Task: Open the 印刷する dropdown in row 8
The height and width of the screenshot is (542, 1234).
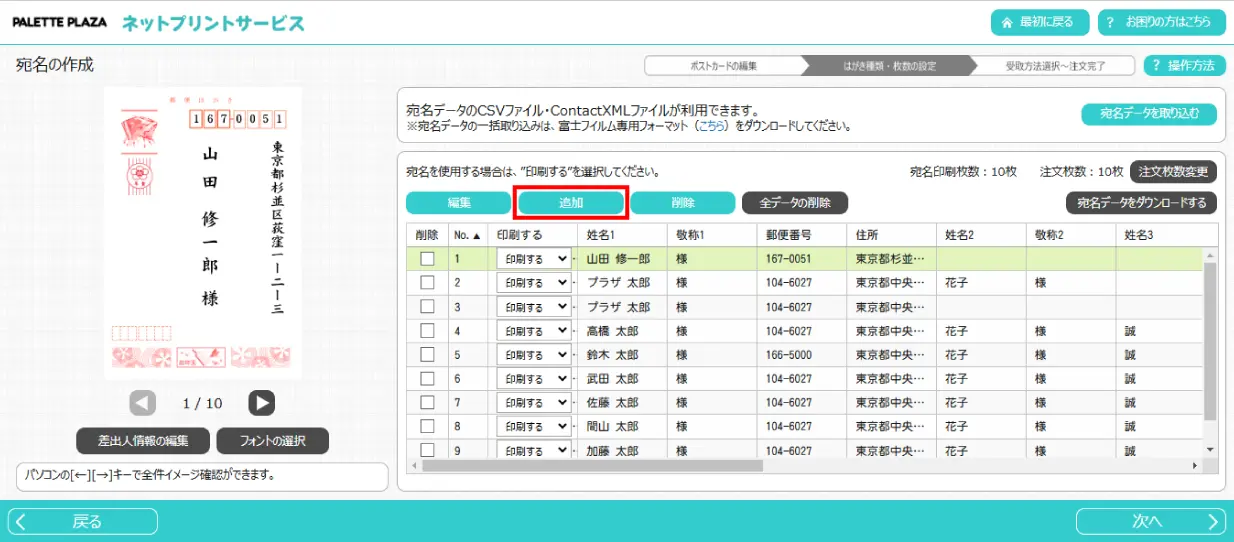Action: pos(533,427)
